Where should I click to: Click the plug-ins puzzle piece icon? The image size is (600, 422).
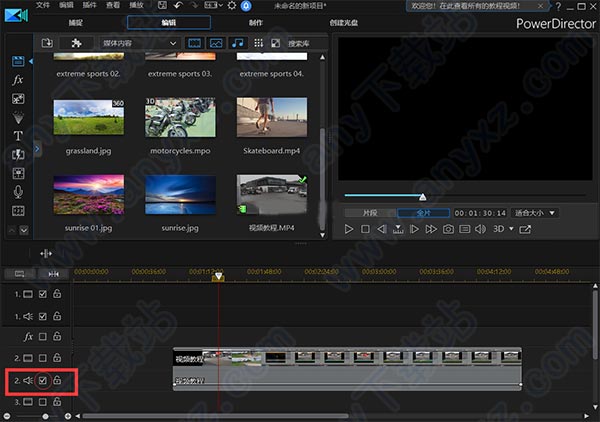[x=76, y=43]
